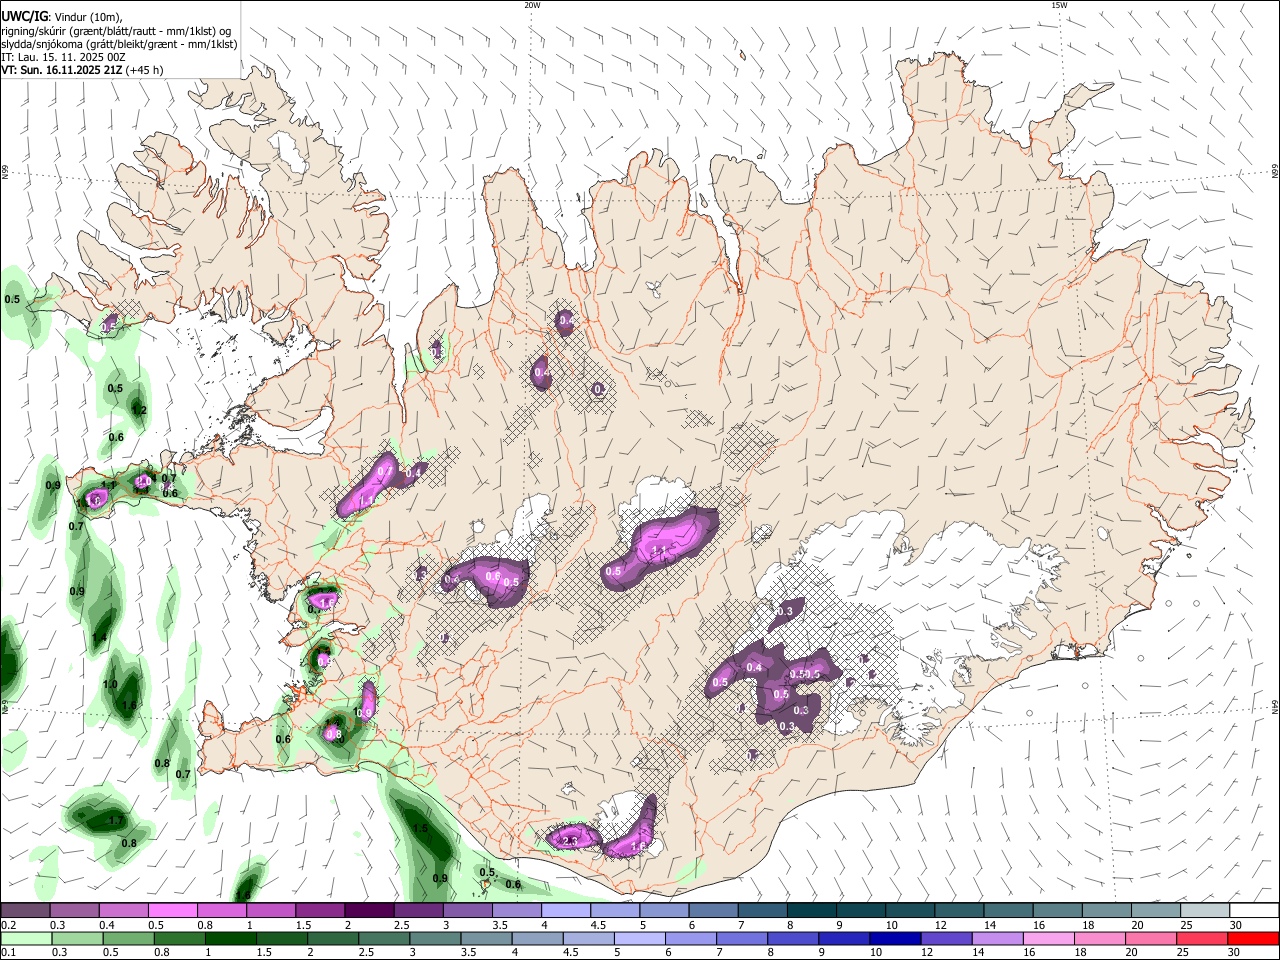
Task: Select the 'VT: Sun. 16.11.2025 21Z (+45 h)' line
Action: 82,70
